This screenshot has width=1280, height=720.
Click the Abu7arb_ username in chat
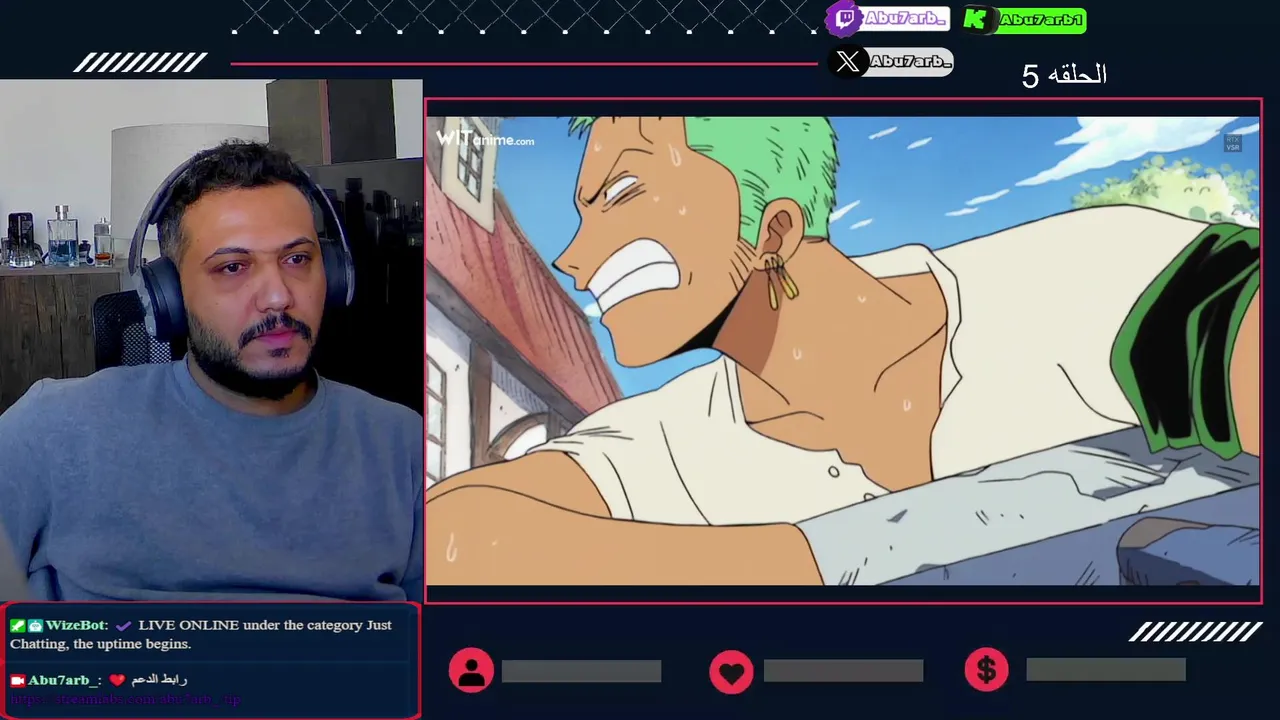pyautogui.click(x=62, y=680)
